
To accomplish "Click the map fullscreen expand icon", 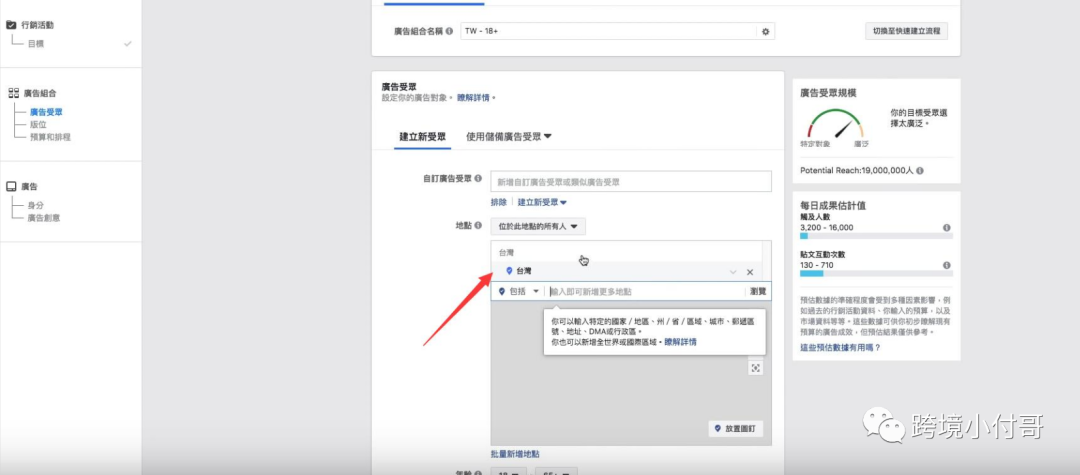I will (756, 368).
